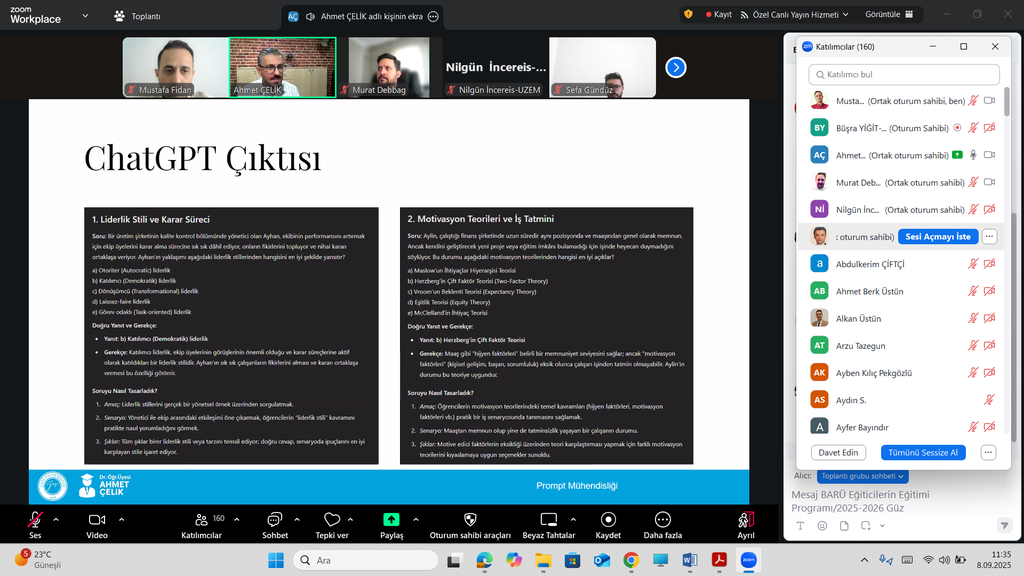The image size is (1024, 576).
Task: Toggle the Video camera button
Action: (x=97, y=525)
